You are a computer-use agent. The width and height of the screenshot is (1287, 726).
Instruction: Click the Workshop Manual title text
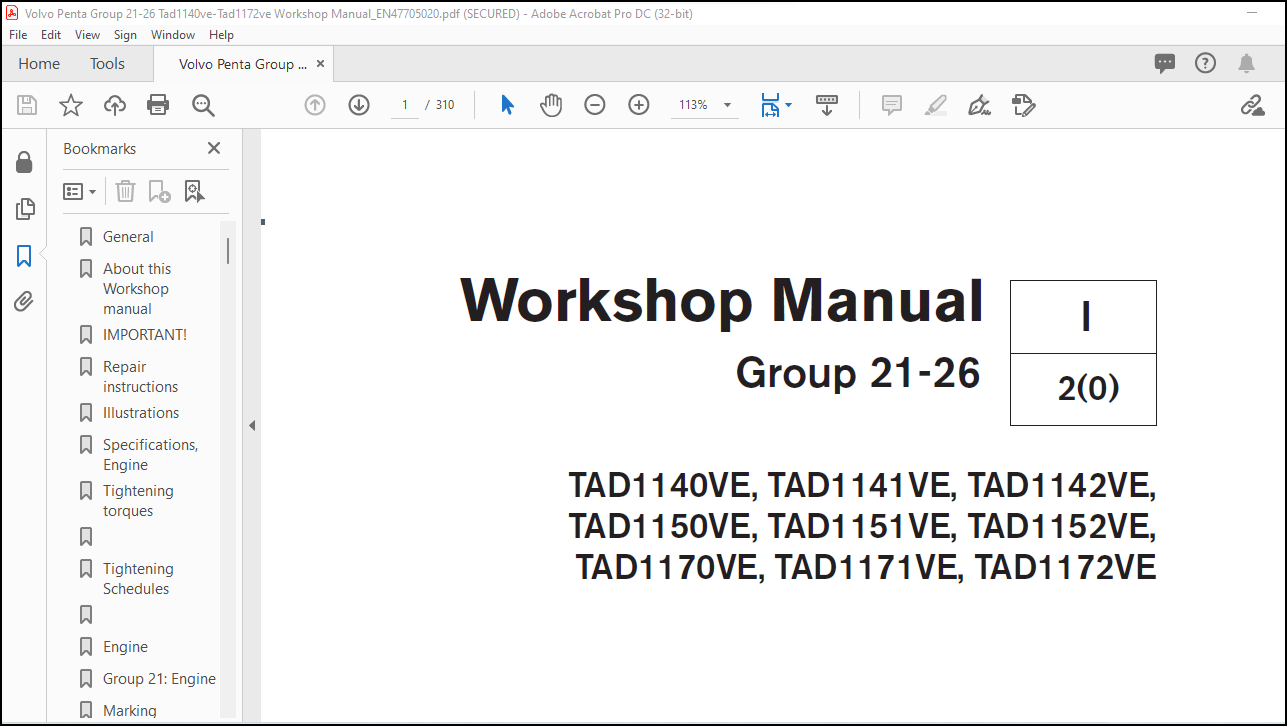722,300
